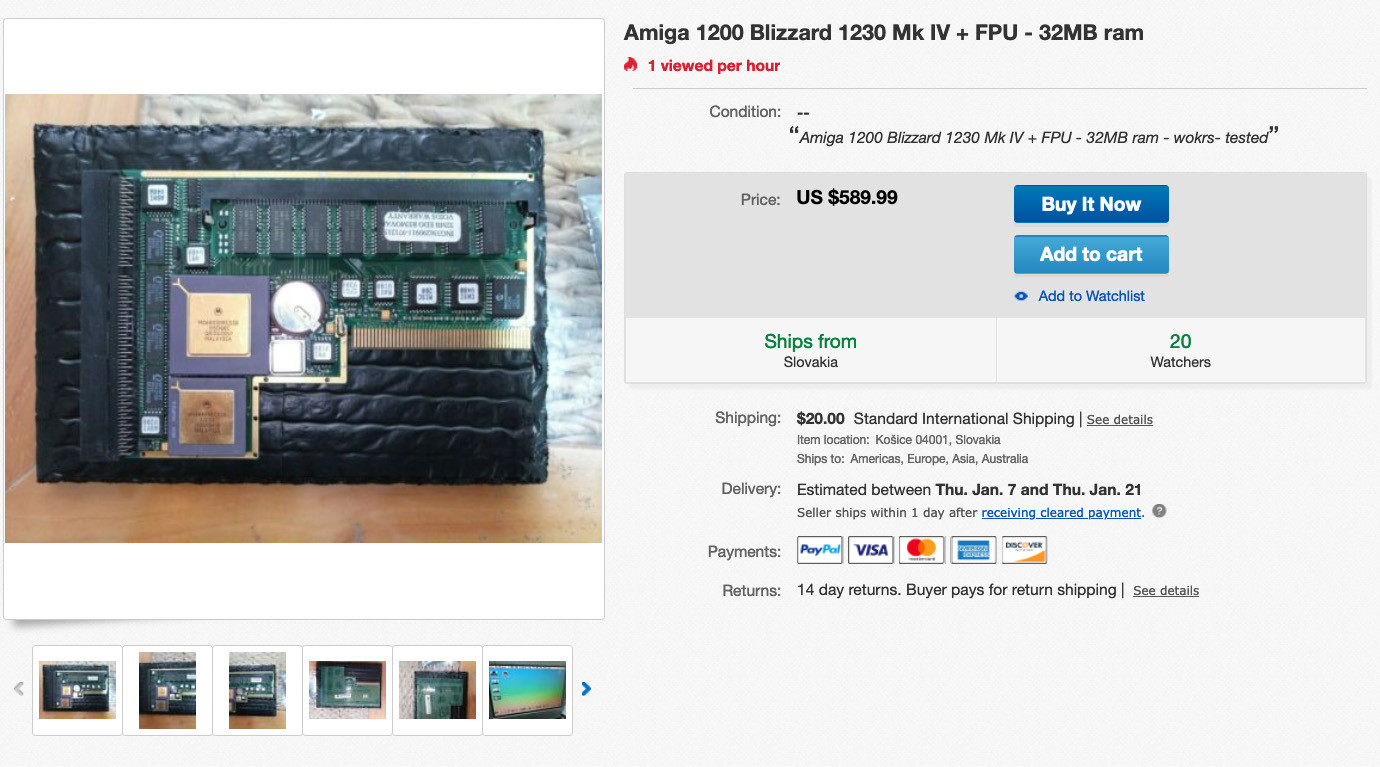Click the VISA card icon
Image resolution: width=1380 pixels, height=767 pixels.
(871, 550)
